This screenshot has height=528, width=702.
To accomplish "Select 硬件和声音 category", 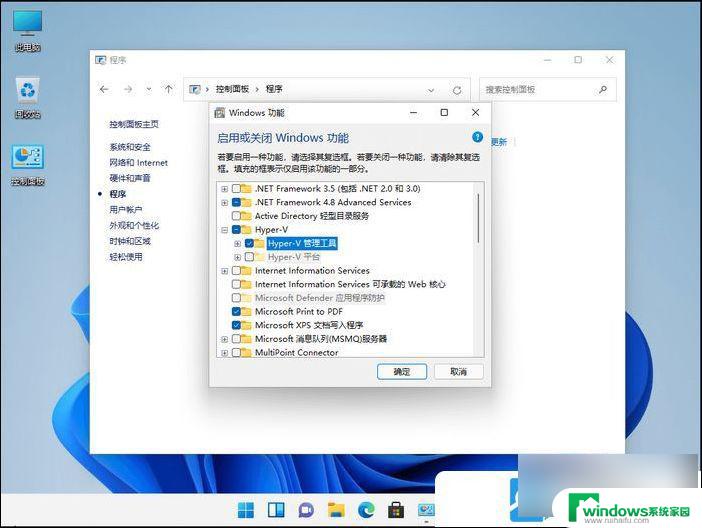I will coord(130,178).
